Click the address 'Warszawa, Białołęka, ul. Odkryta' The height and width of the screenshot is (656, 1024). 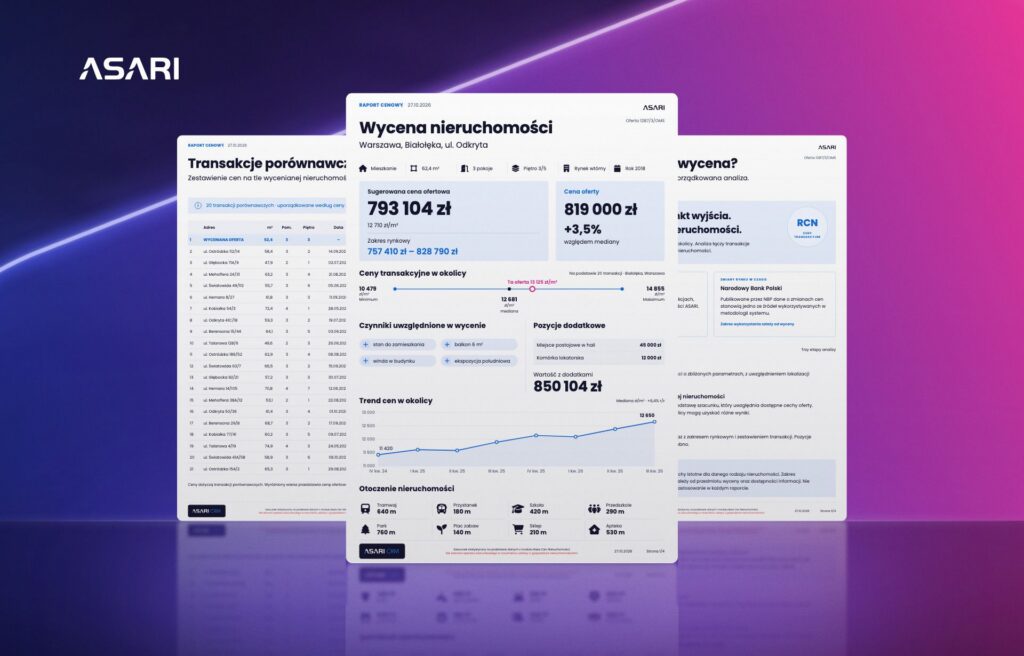(x=423, y=145)
